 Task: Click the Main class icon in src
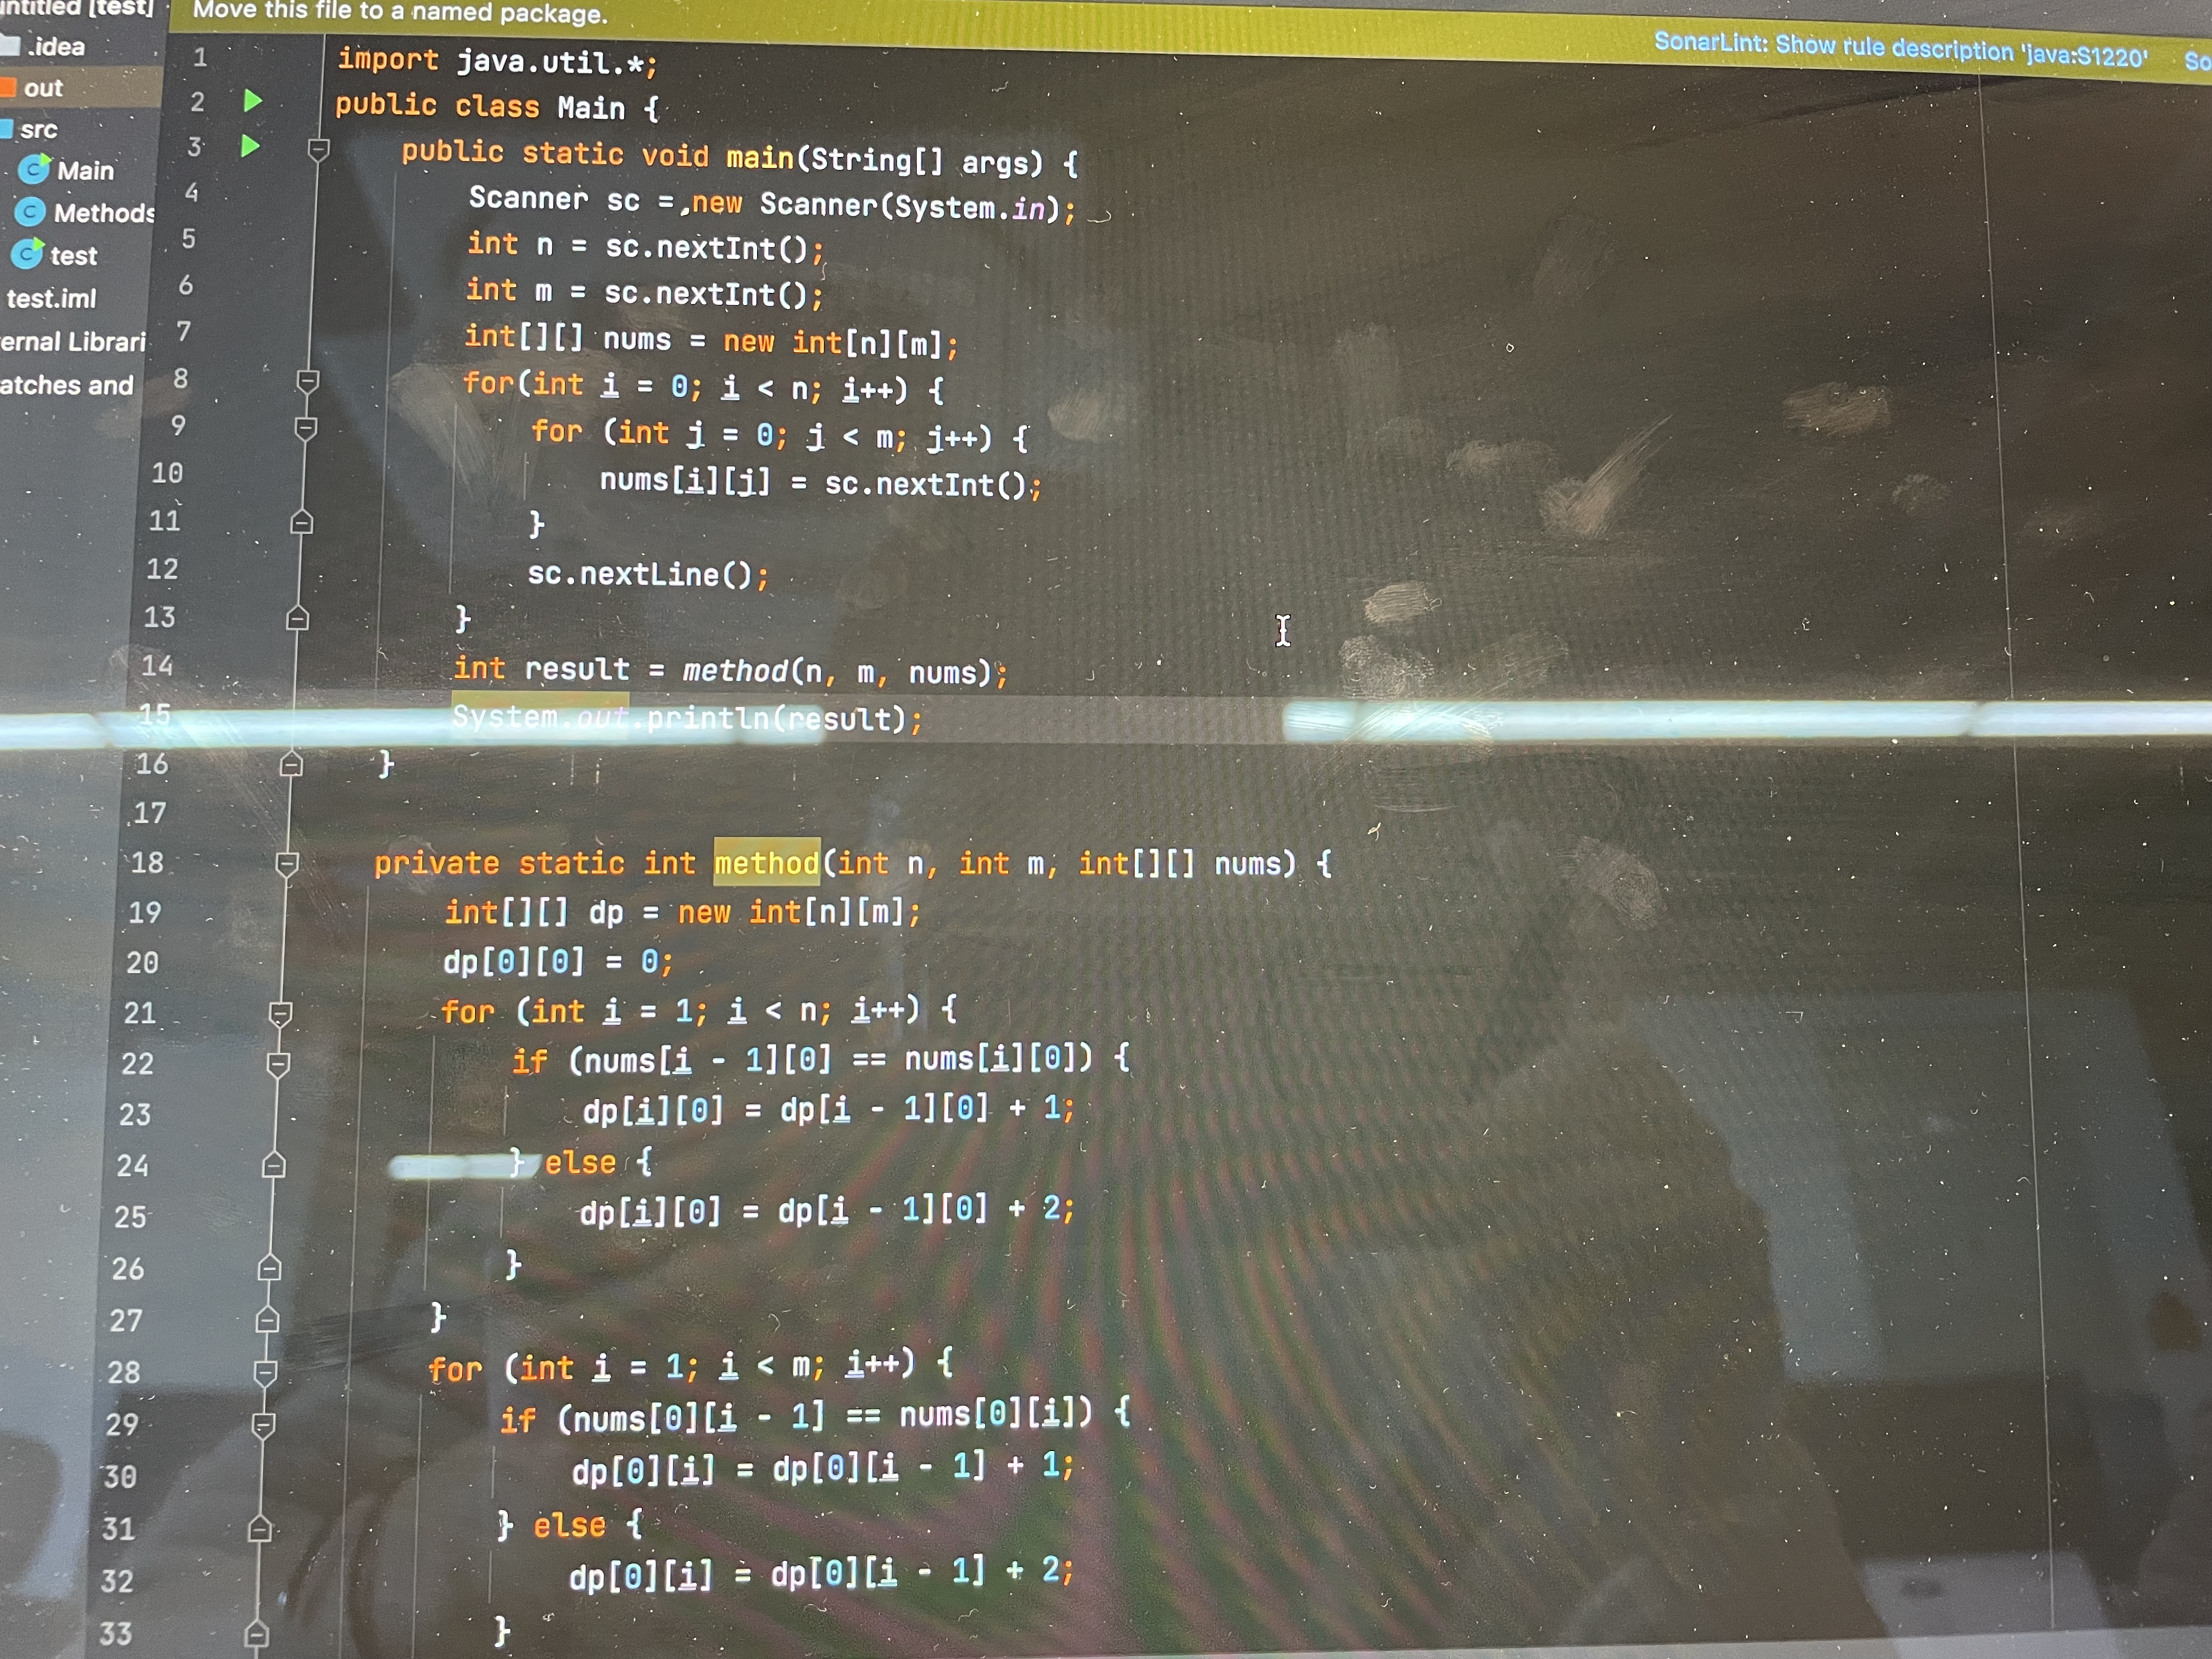34,169
